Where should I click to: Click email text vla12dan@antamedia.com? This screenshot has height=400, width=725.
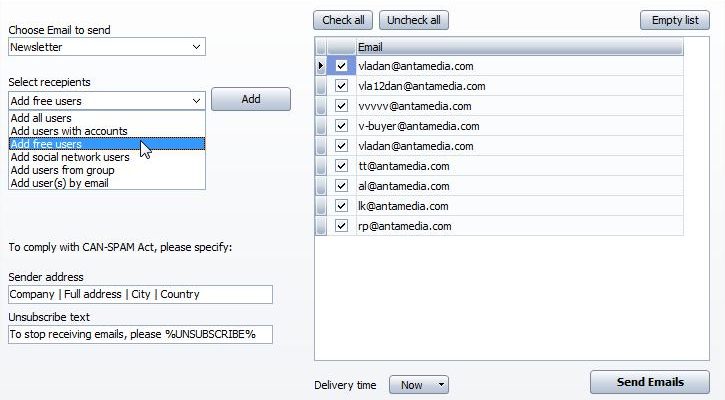click(422, 86)
